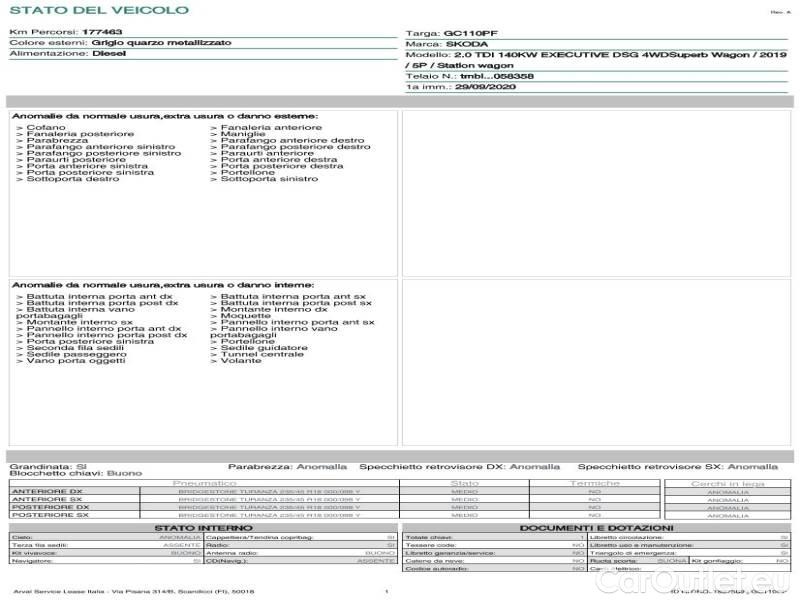The height and width of the screenshot is (600, 800).
Task: Select the Tunnel centrale entry
Action: point(260,354)
